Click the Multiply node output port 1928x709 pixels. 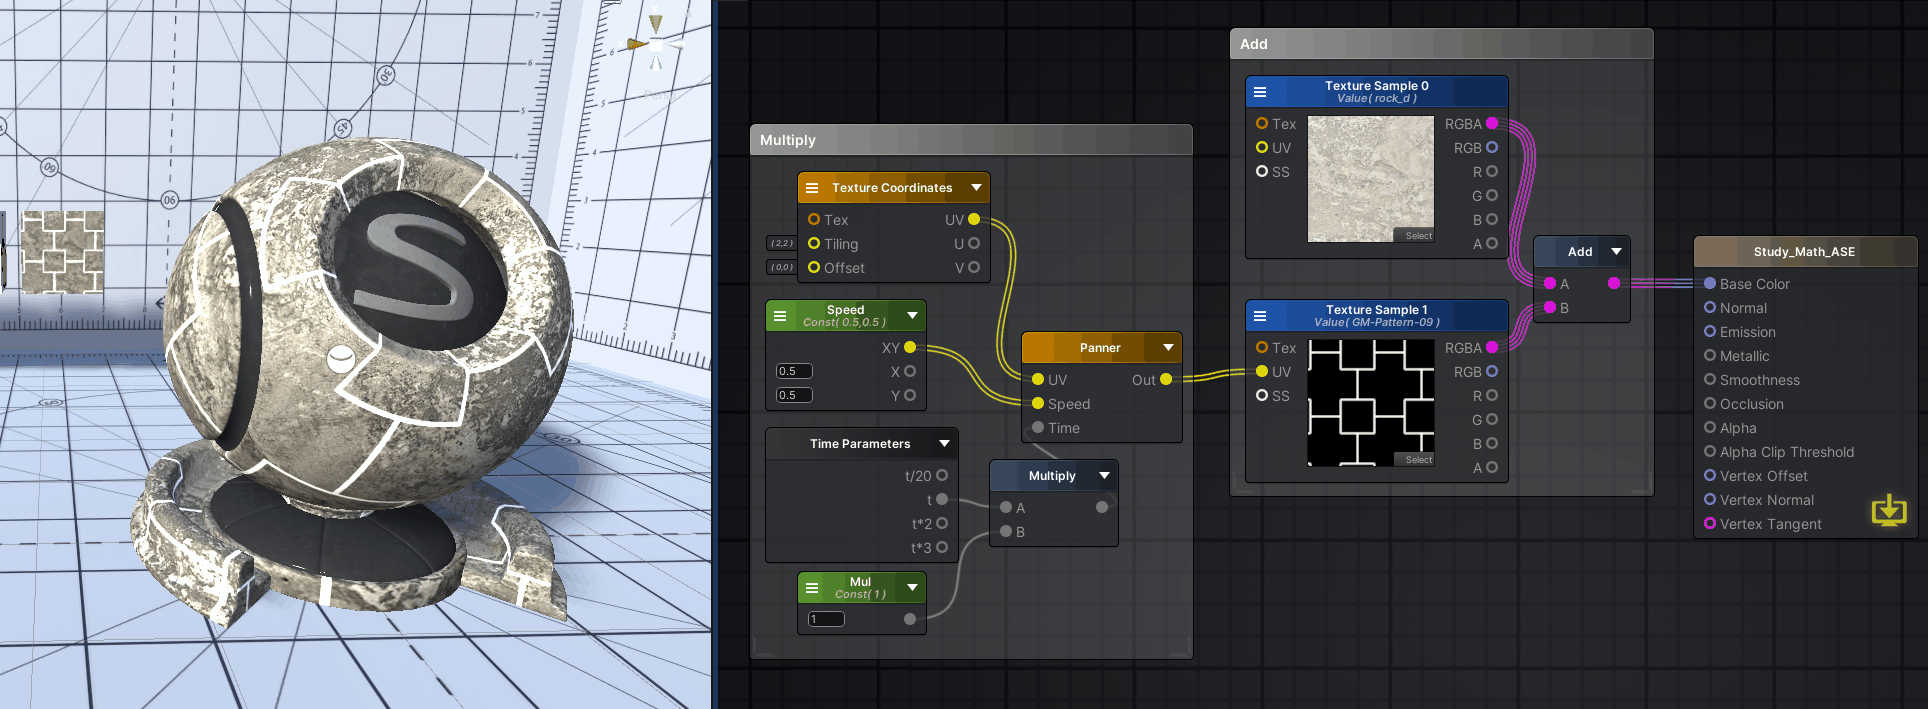(1102, 508)
